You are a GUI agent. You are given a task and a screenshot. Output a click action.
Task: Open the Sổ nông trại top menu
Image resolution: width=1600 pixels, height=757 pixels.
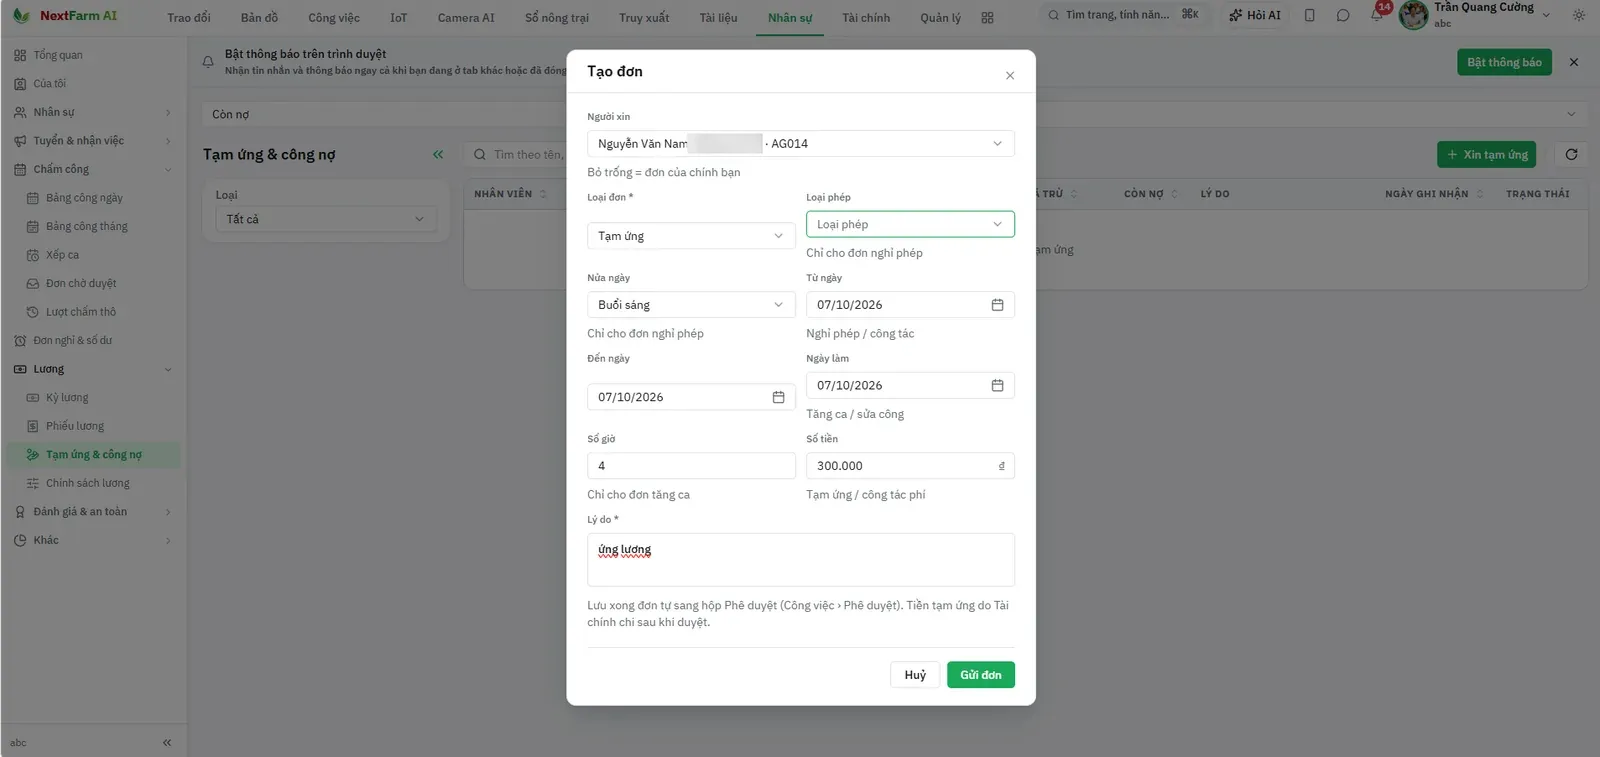557,18
